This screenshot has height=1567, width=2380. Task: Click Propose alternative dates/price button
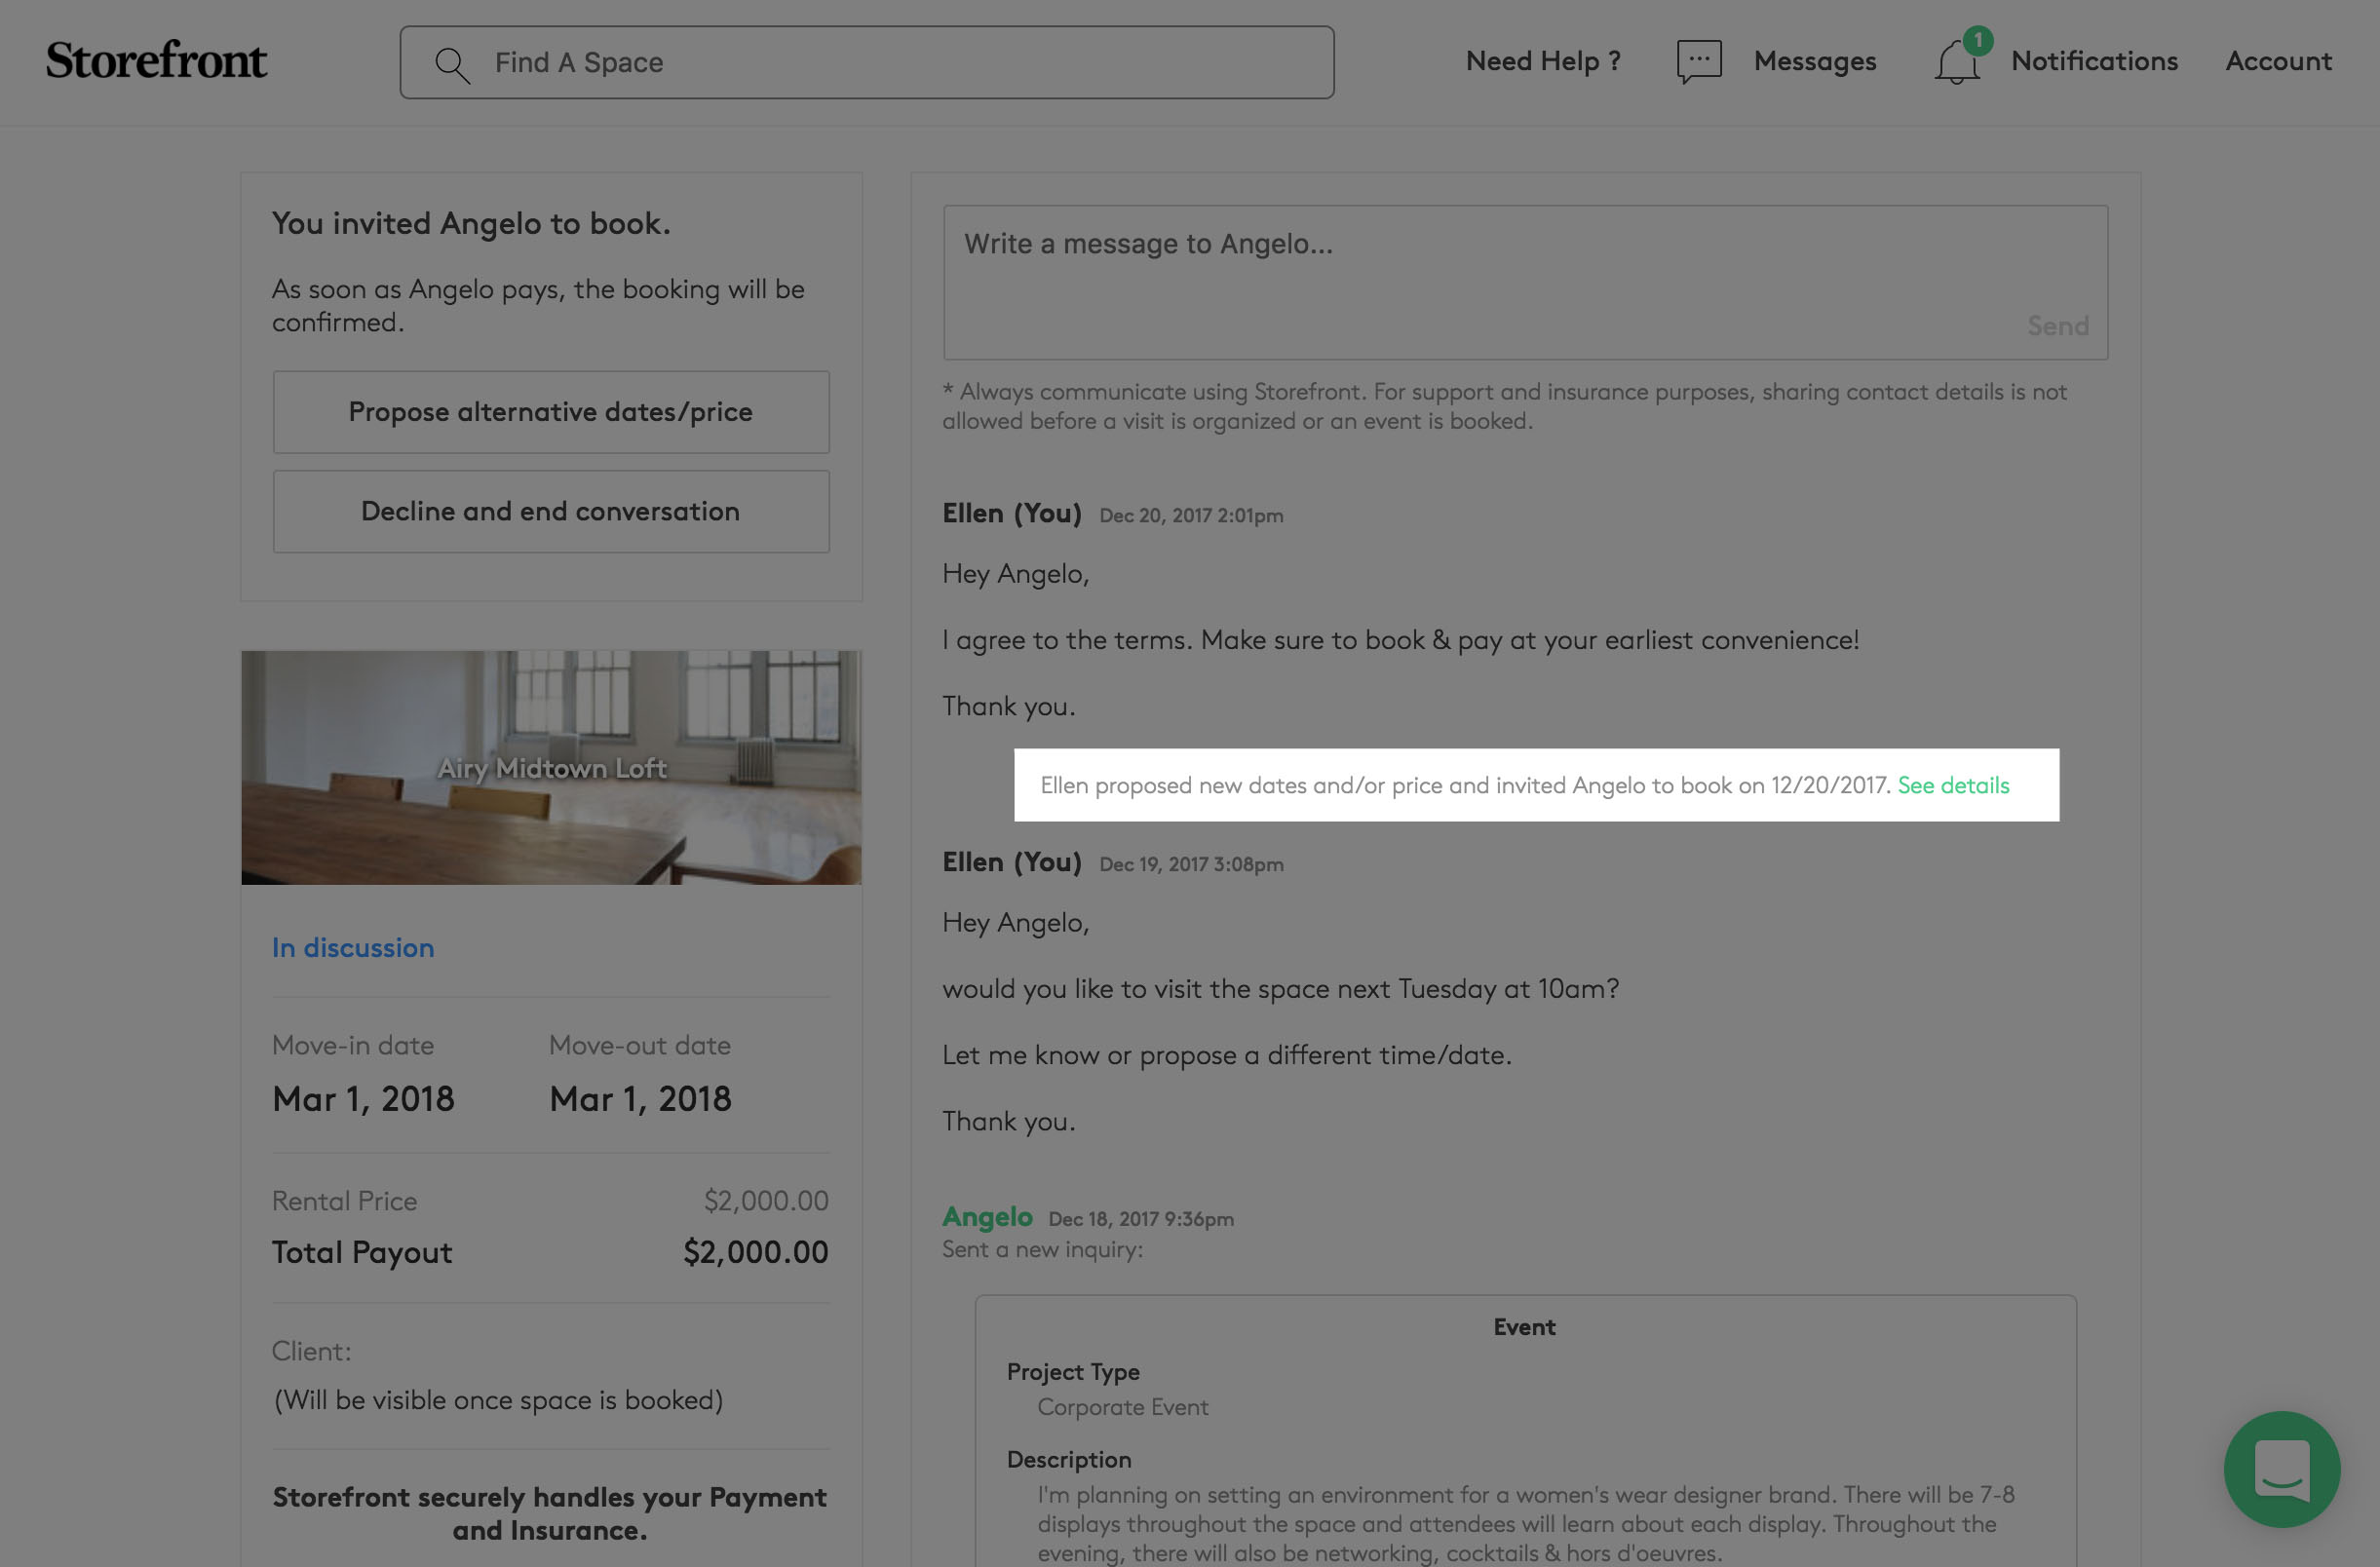click(550, 412)
